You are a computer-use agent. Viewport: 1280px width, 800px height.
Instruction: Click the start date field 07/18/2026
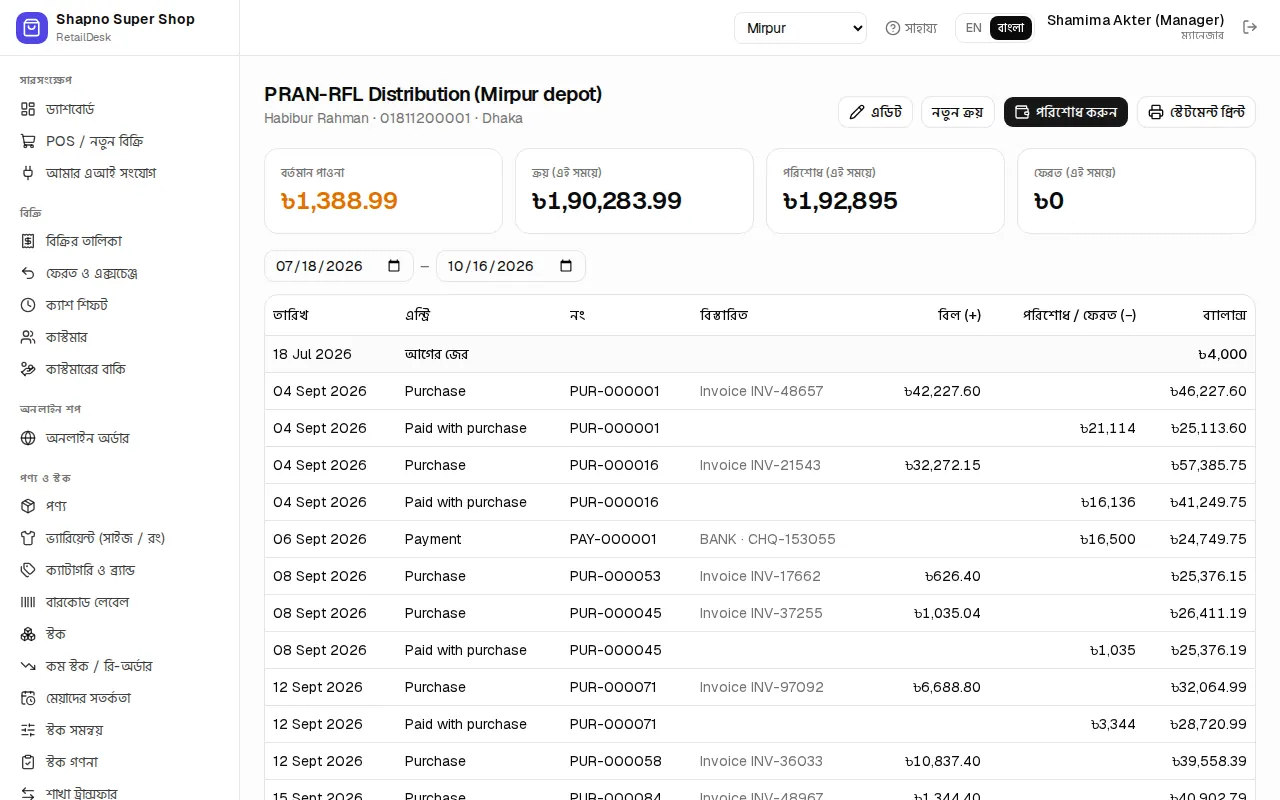tap(339, 266)
